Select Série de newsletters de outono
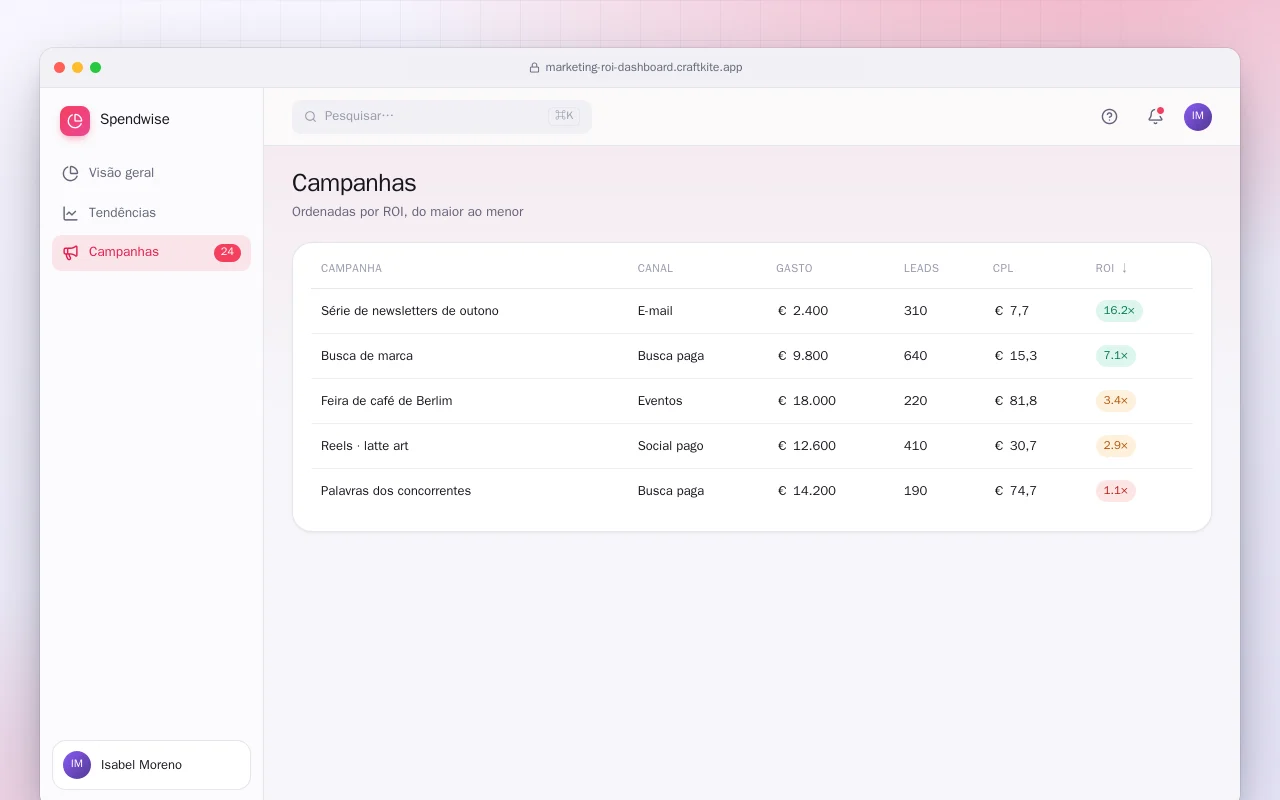Screen dimensions: 1280x800 tap(410, 311)
